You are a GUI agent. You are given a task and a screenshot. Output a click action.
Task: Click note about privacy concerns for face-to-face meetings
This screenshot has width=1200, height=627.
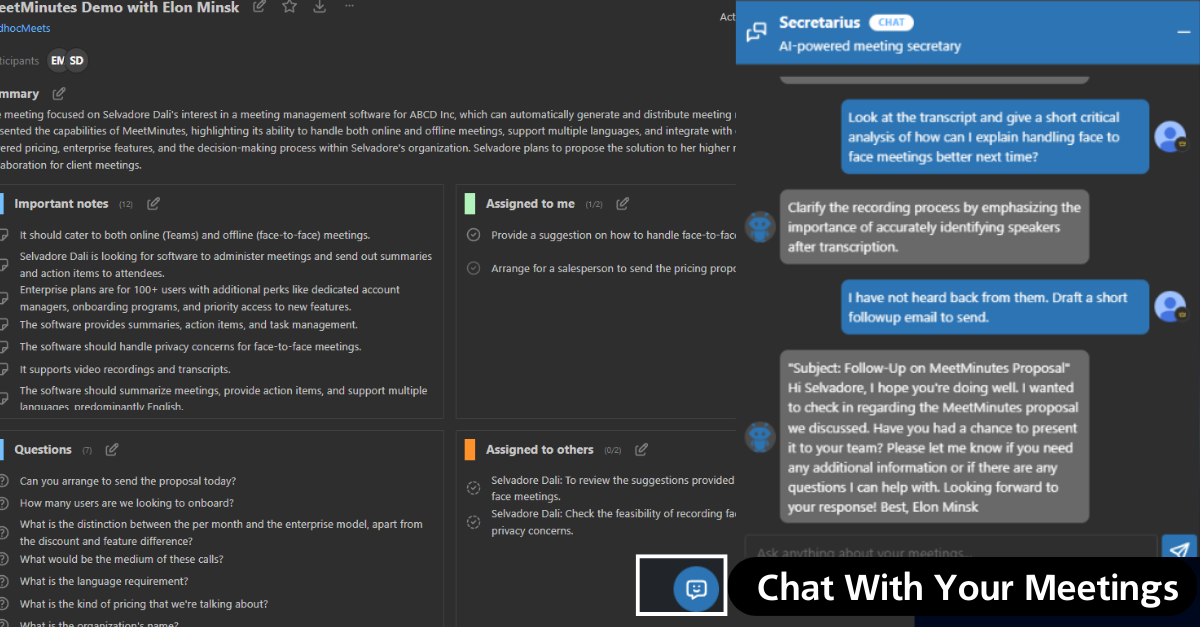pyautogui.click(x=191, y=347)
